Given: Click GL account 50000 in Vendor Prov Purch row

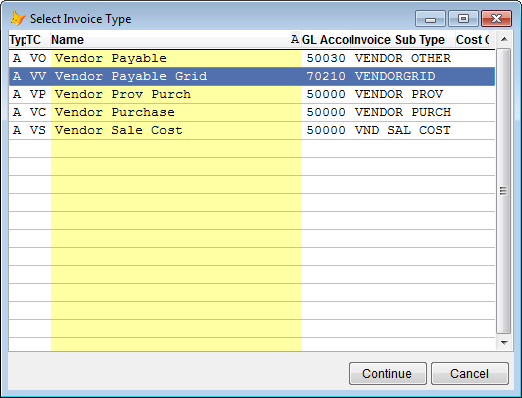Looking at the screenshot, I should (x=326, y=94).
